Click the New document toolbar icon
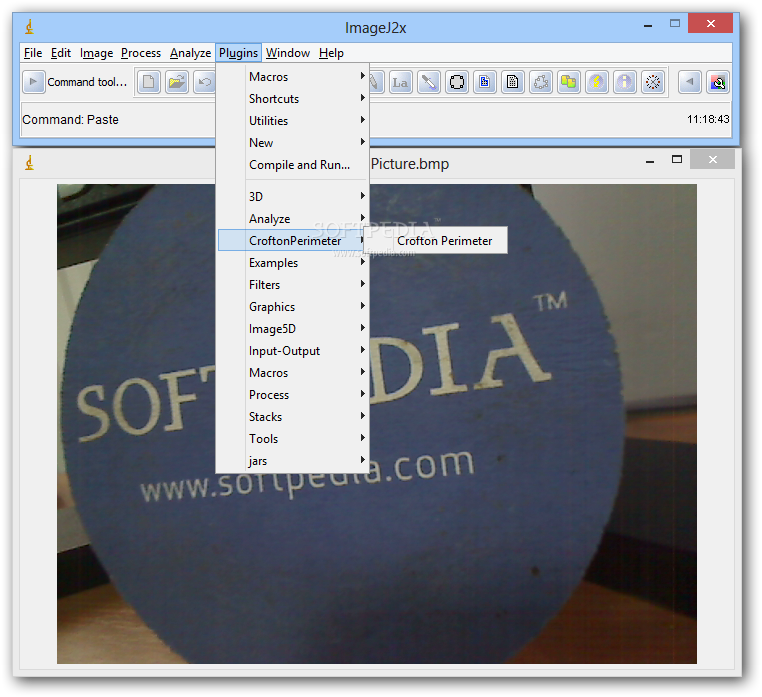The image size is (762, 697). click(149, 82)
